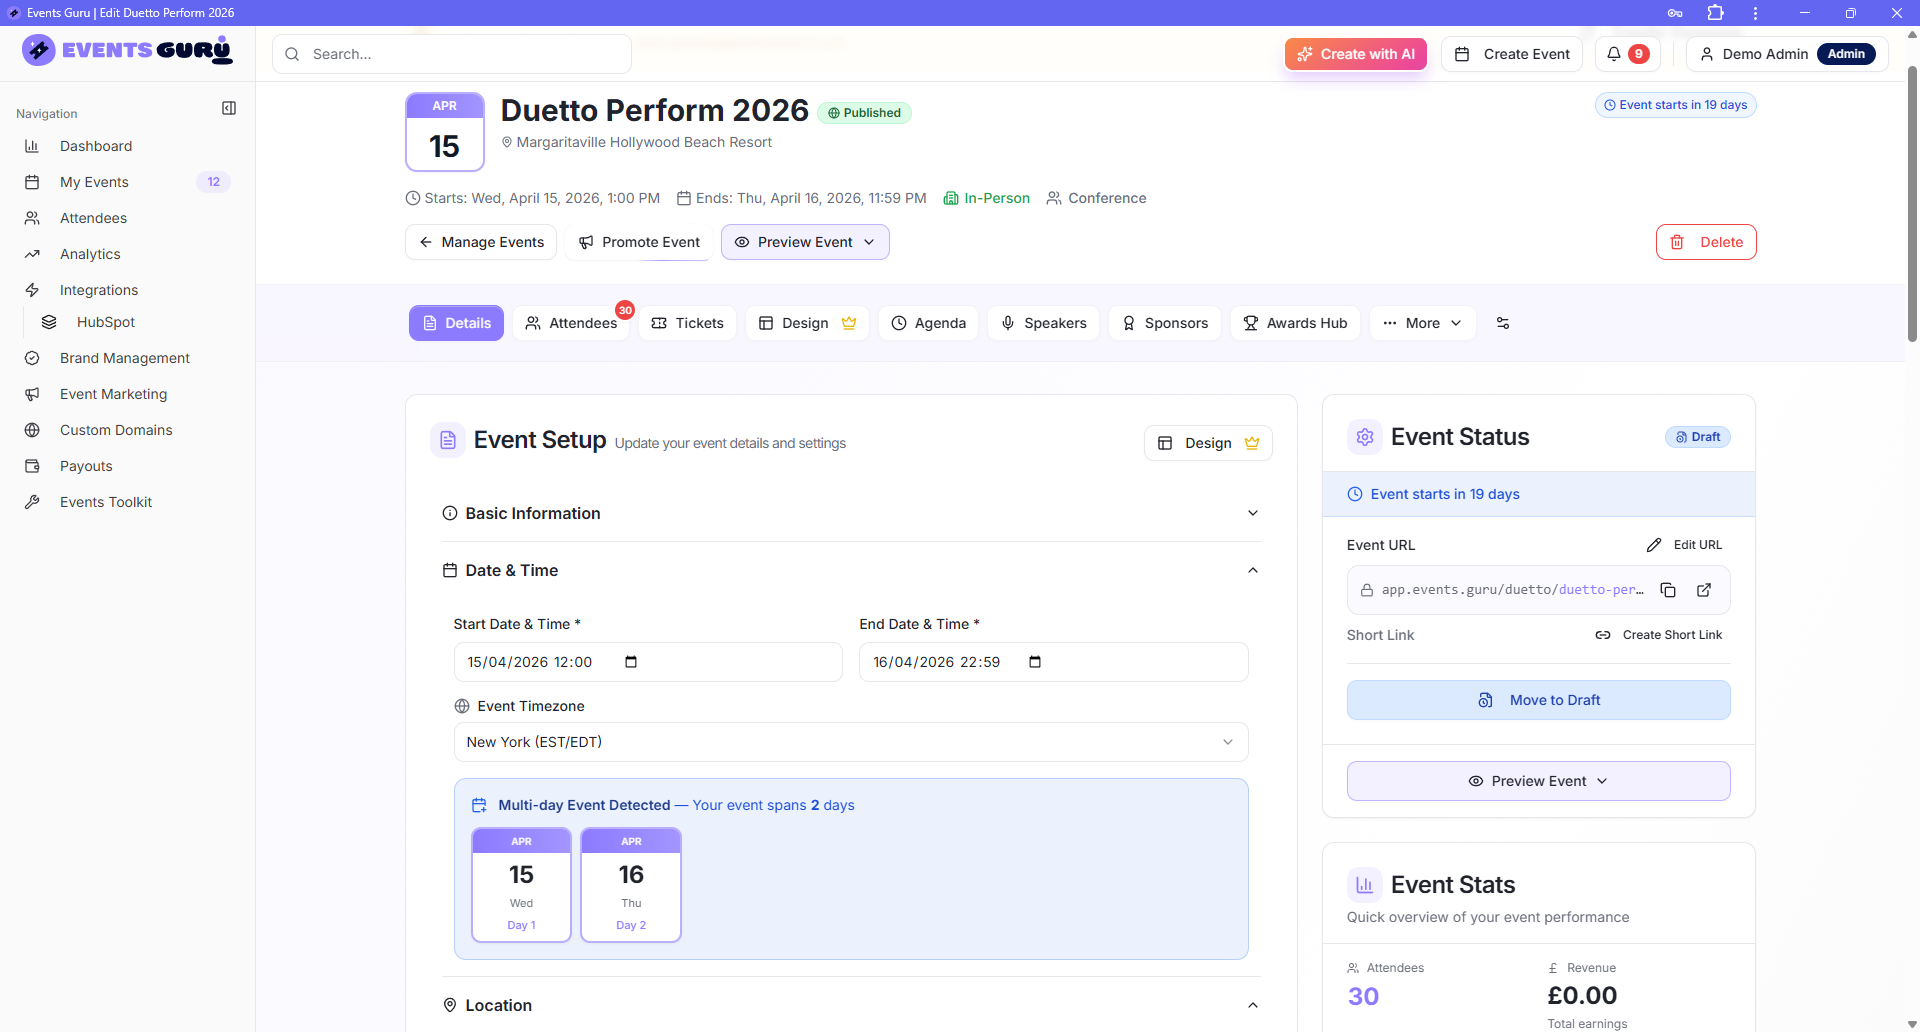1920x1032 pixels.
Task: Click the 'In-Person' event type label
Action: tap(987, 198)
